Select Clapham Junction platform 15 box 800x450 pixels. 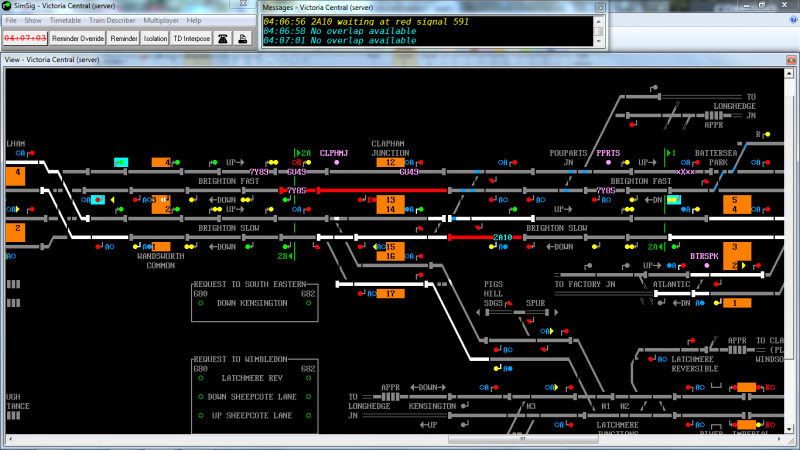(x=391, y=247)
